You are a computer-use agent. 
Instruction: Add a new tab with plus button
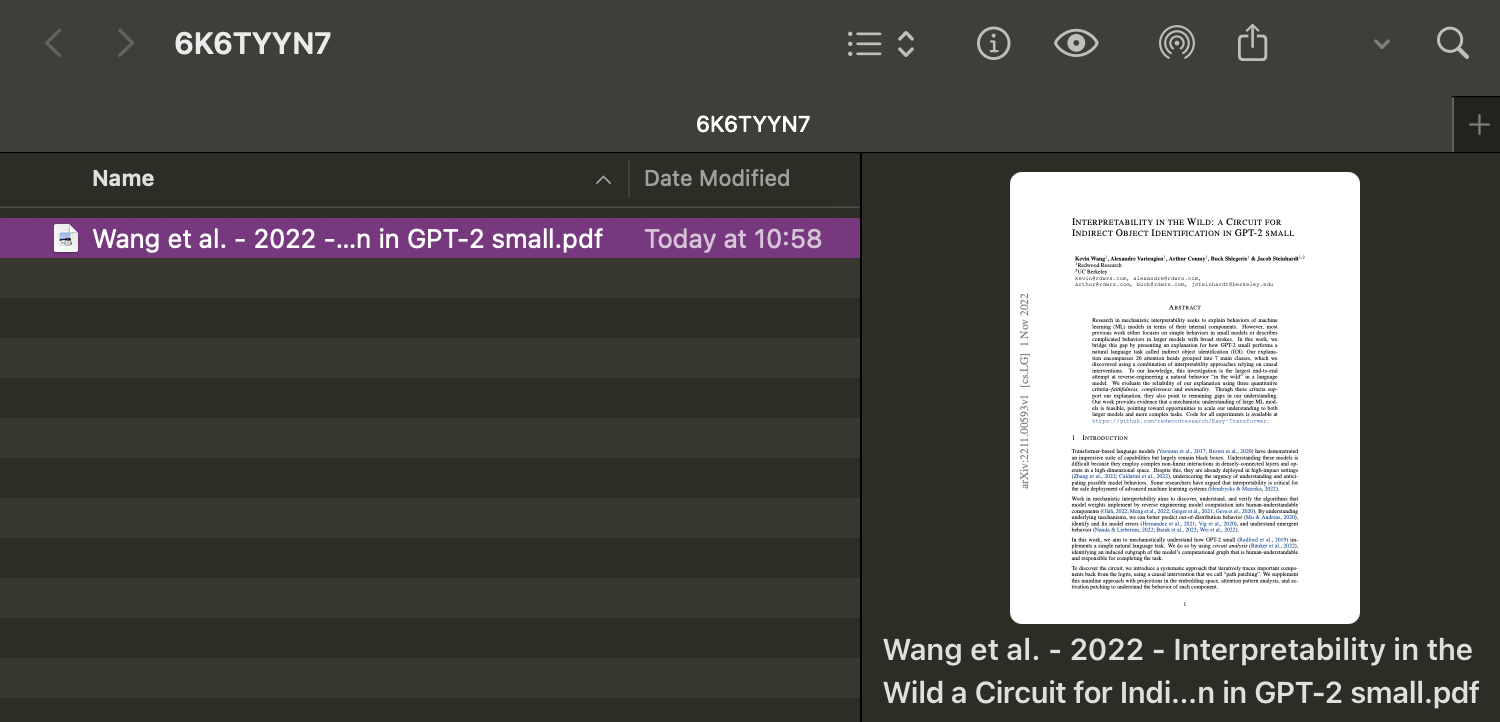[x=1478, y=125]
